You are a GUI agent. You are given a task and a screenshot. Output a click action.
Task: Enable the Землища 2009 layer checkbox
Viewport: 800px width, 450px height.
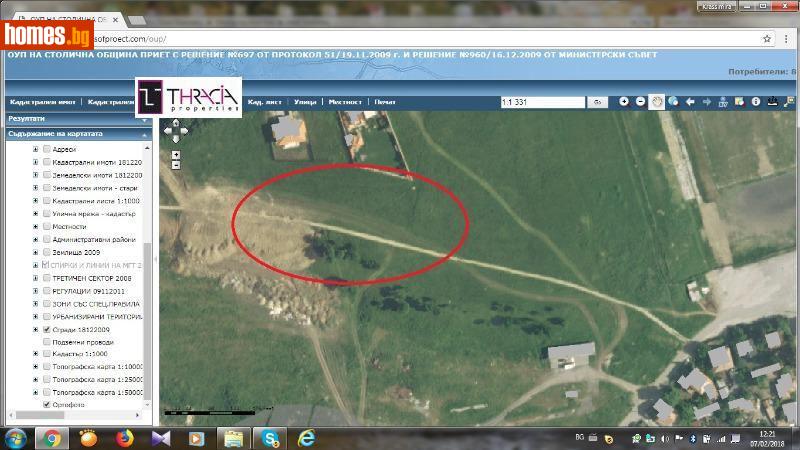(47, 252)
